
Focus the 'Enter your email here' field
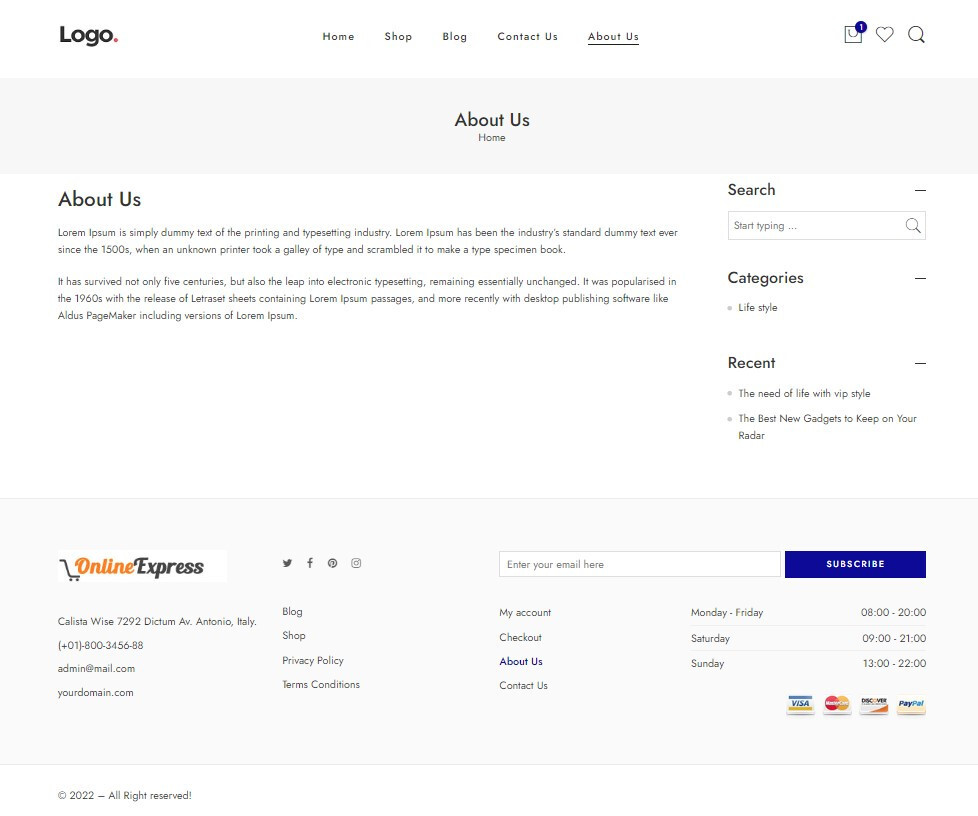tap(639, 564)
